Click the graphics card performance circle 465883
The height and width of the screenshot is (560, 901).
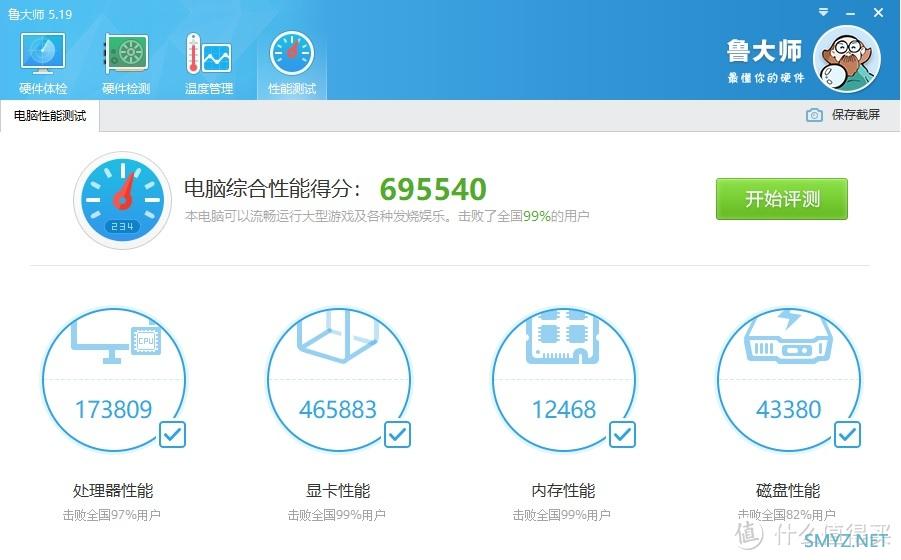click(338, 380)
